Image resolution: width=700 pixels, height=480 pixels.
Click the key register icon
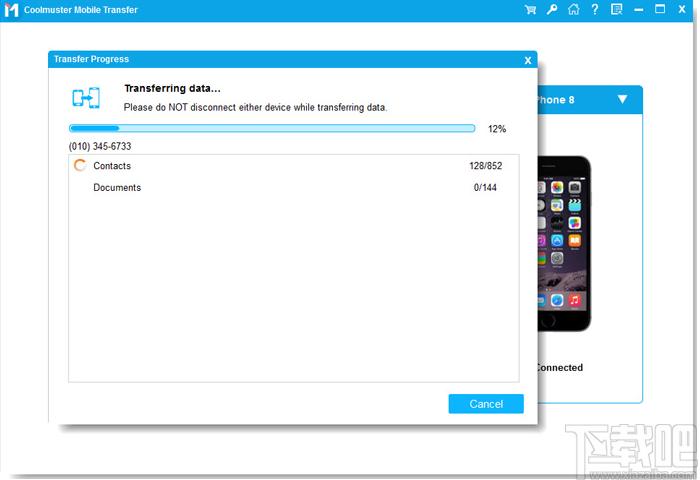pyautogui.click(x=552, y=9)
